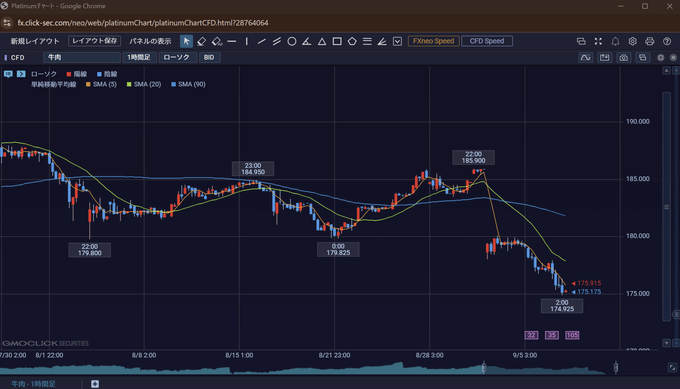Select the 牛肉 - 1時間足 tab
Image resolution: width=680 pixels, height=389 pixels.
[33, 384]
